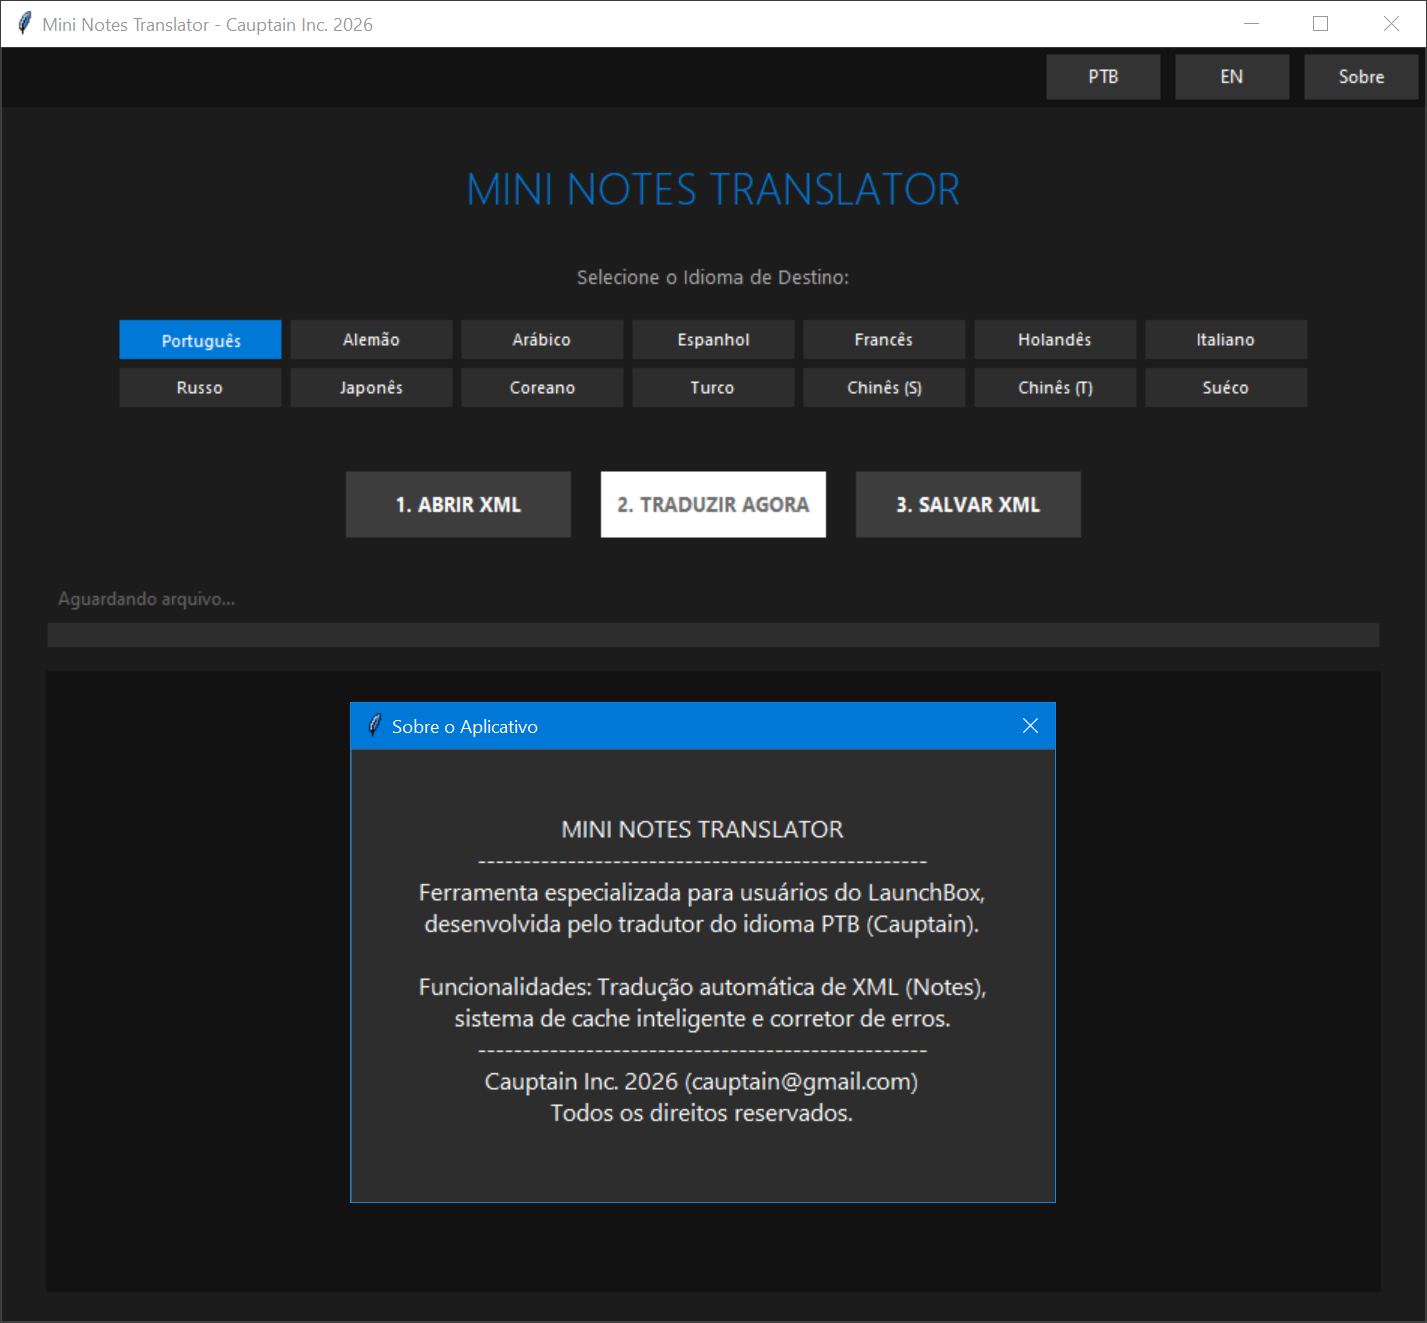This screenshot has width=1427, height=1323.
Task: Click the 1. ABRIR XML button
Action: [458, 505]
